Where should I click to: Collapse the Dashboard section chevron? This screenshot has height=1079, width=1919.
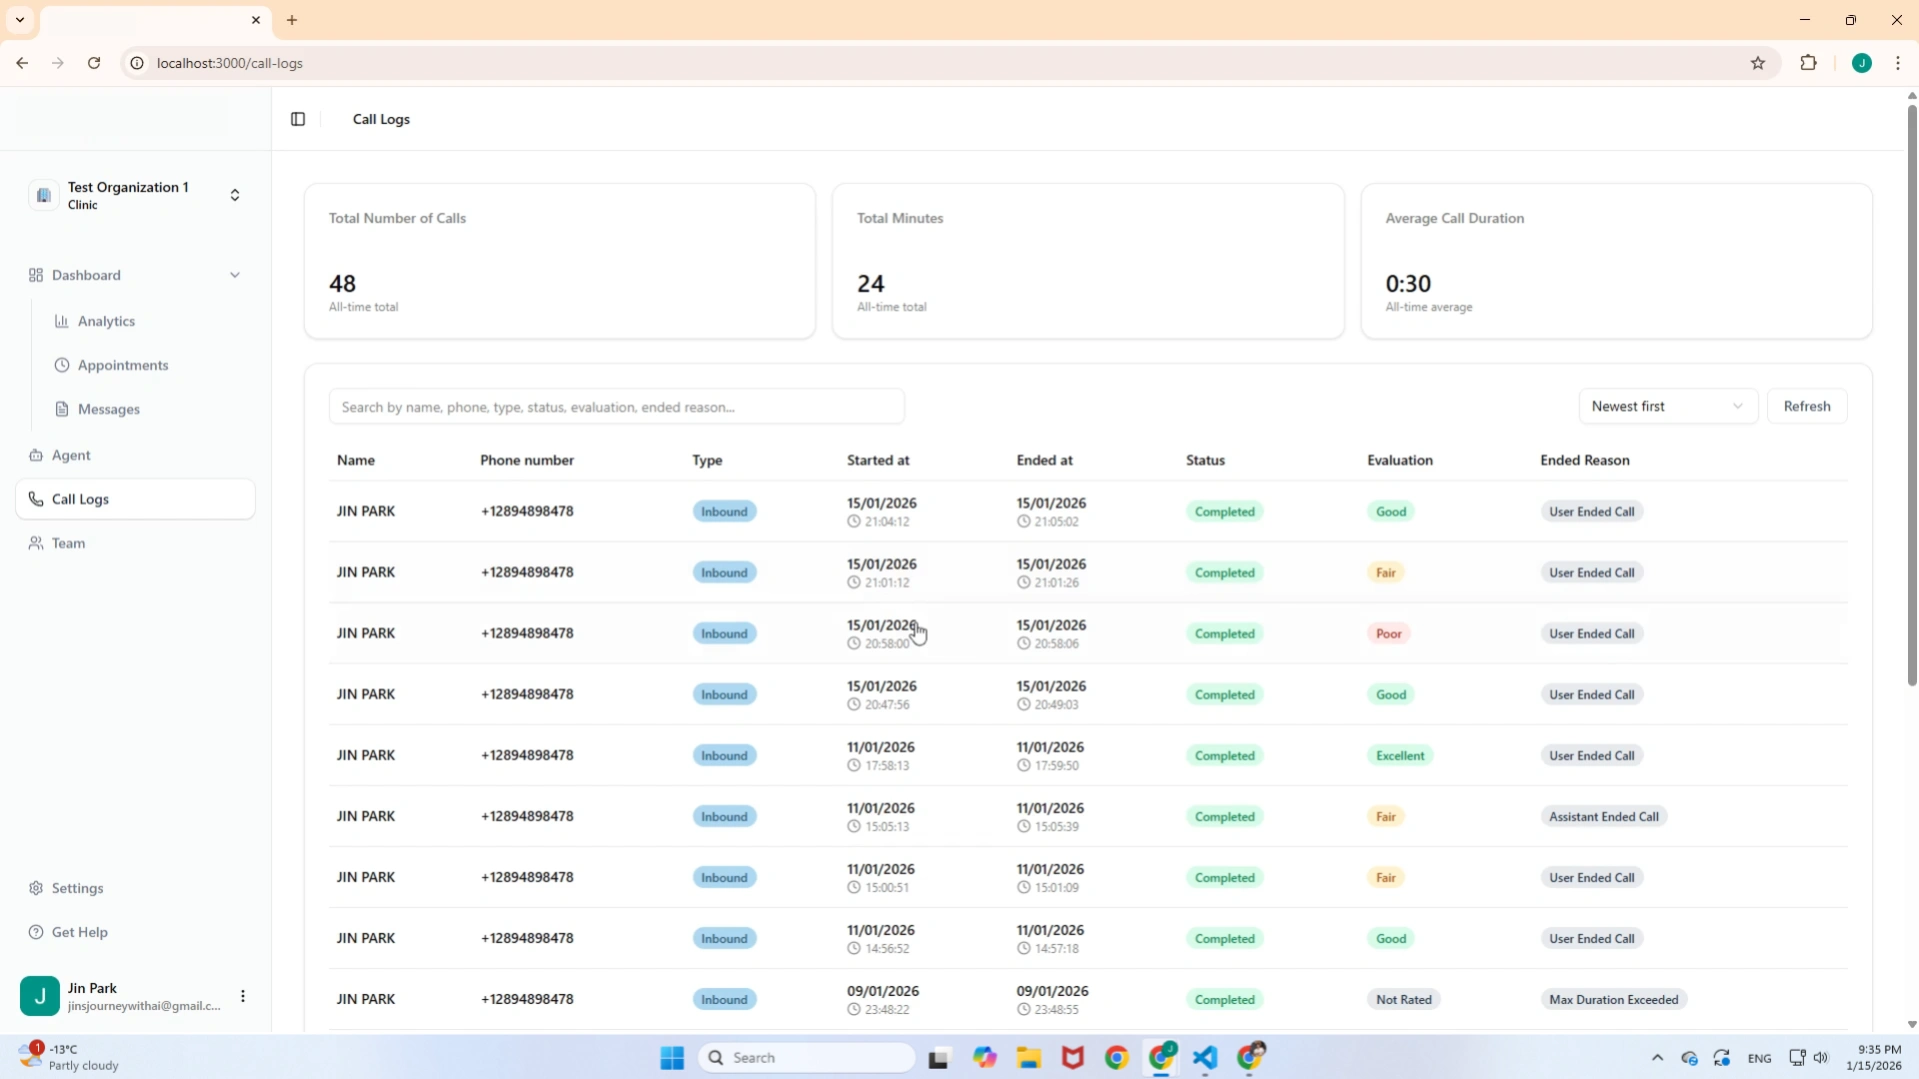point(235,275)
